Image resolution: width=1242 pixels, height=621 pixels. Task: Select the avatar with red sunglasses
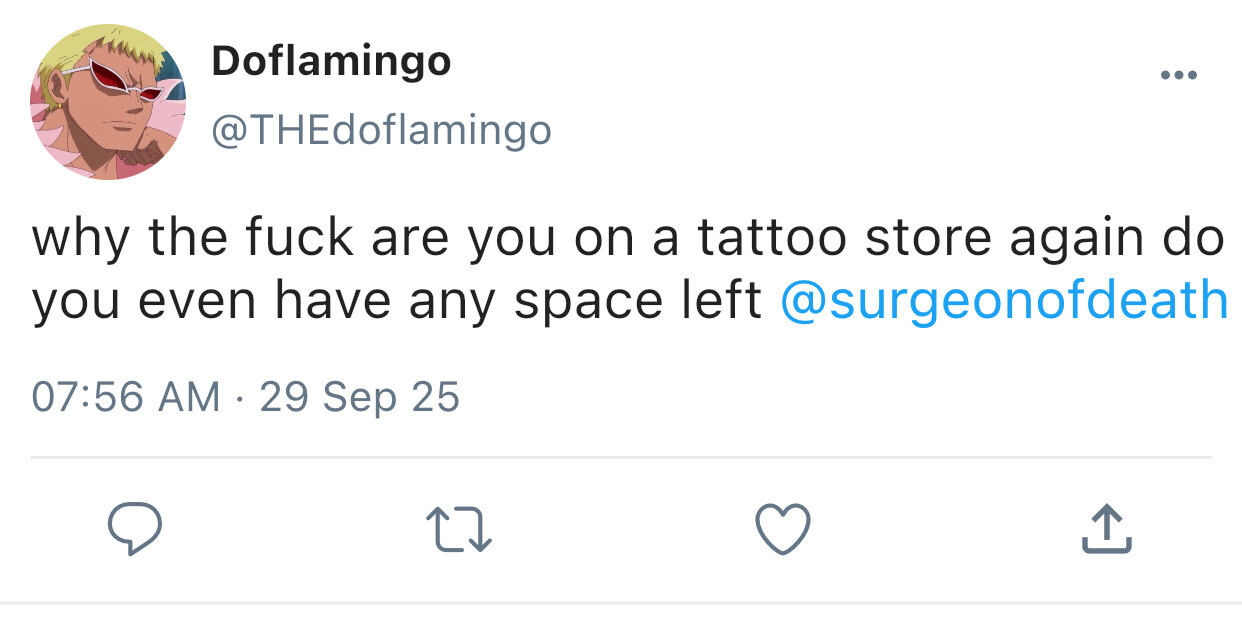tap(109, 101)
